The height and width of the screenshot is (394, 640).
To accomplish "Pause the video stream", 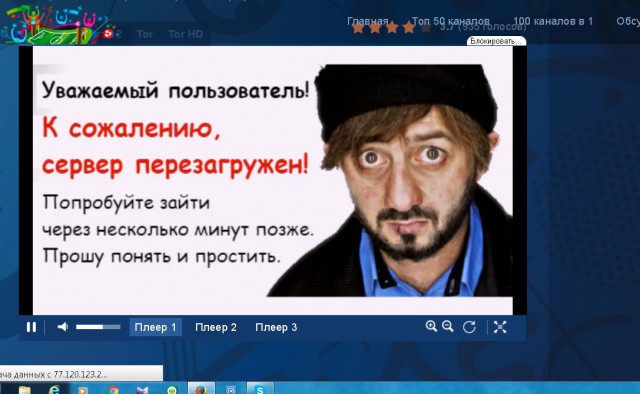I will click(31, 327).
